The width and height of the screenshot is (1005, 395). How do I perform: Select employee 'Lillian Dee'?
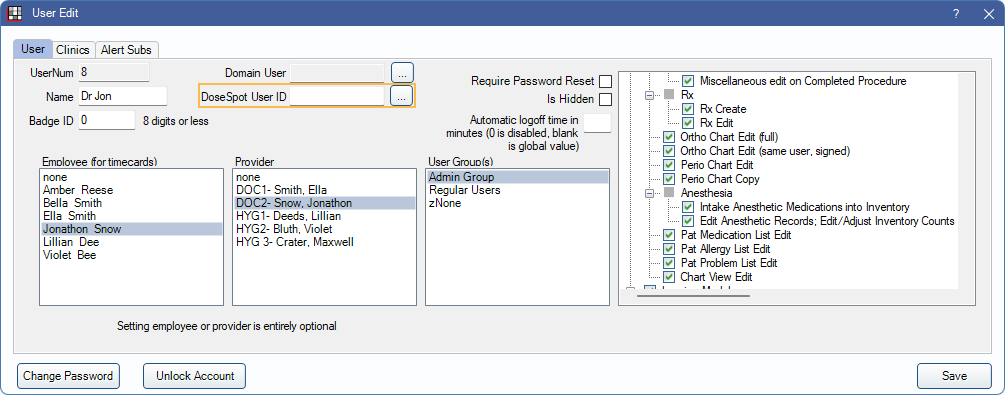click(131, 242)
